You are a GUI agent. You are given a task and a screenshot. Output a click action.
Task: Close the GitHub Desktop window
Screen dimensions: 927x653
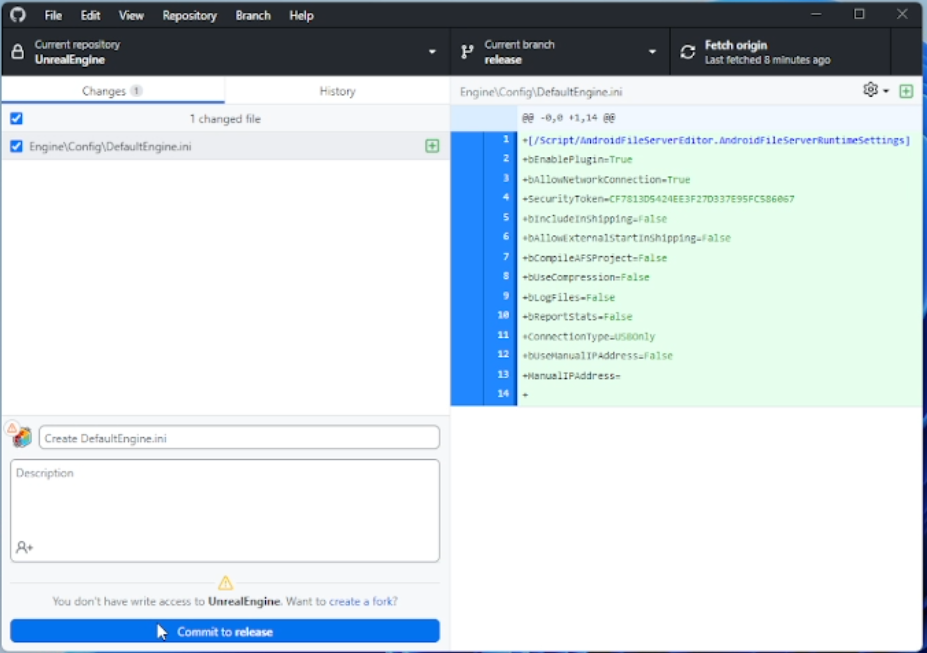[x=902, y=14]
